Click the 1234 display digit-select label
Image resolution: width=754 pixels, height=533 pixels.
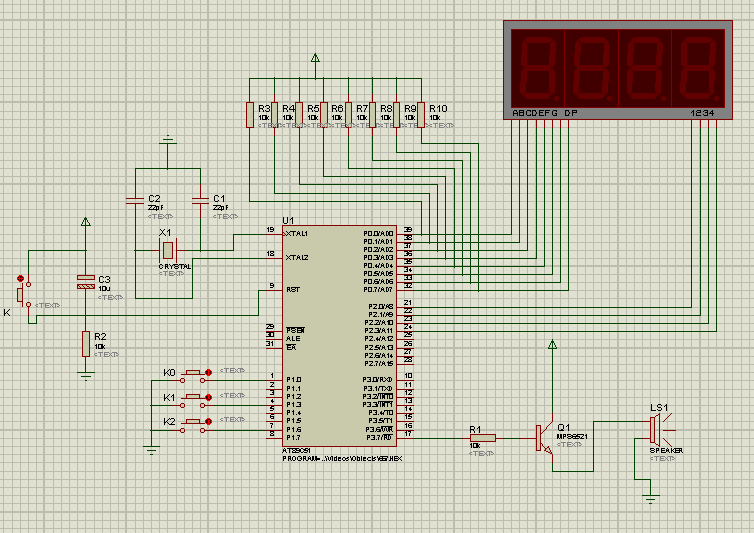703,113
